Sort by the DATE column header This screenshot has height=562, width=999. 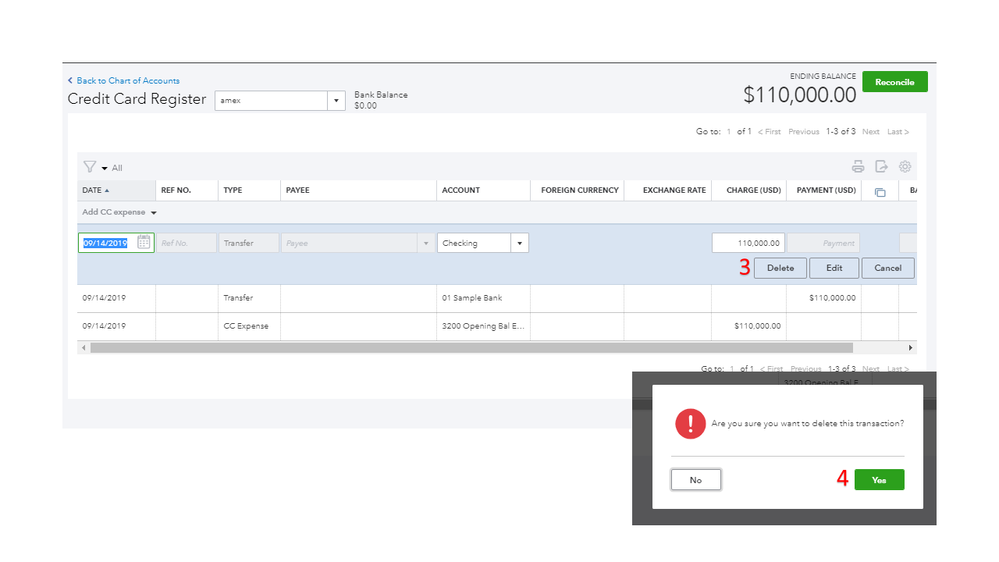click(x=116, y=190)
